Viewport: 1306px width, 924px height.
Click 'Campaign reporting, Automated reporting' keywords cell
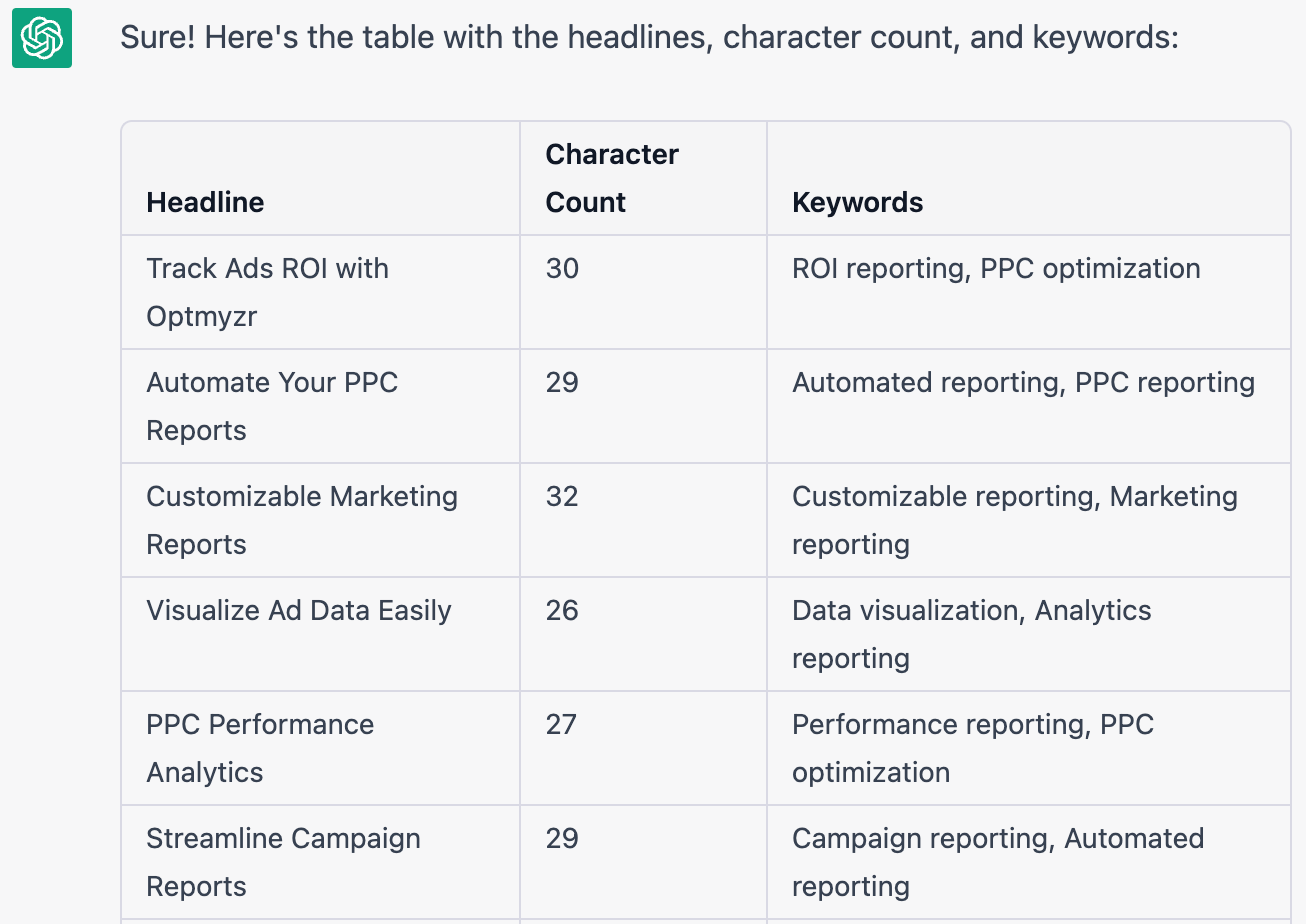click(997, 862)
